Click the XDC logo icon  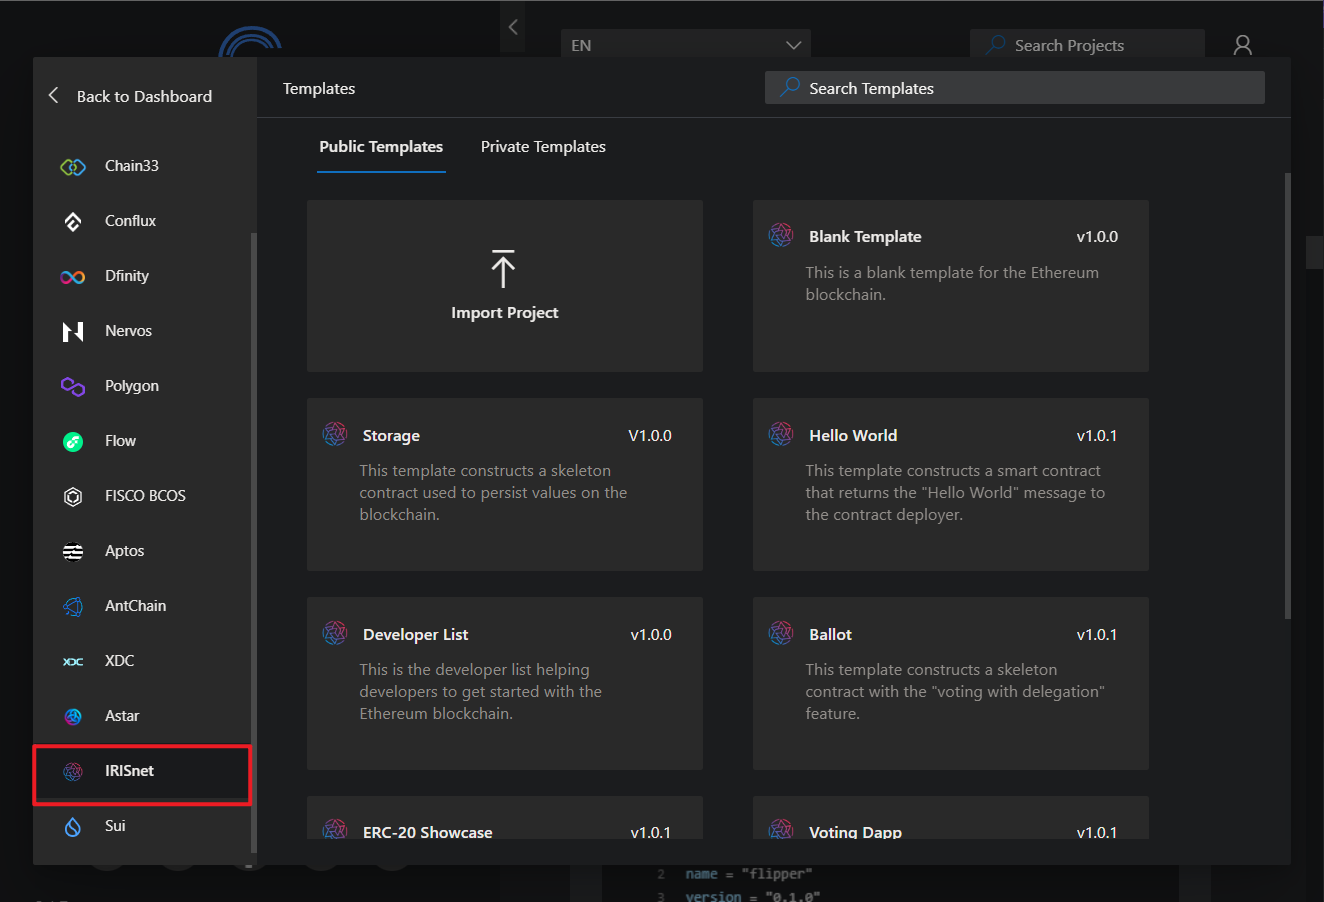tap(73, 662)
